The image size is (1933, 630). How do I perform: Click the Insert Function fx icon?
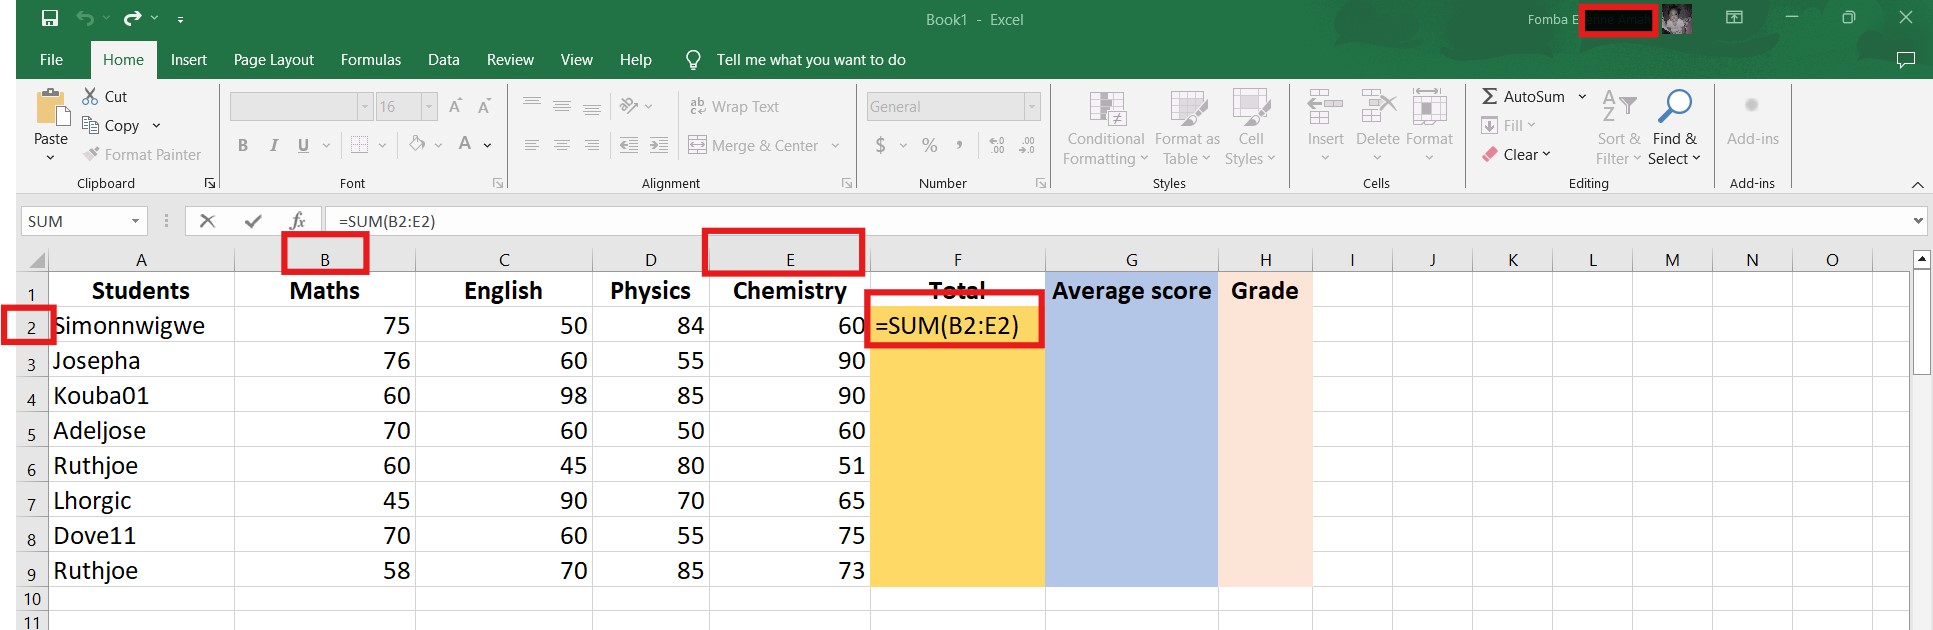pyautogui.click(x=297, y=221)
